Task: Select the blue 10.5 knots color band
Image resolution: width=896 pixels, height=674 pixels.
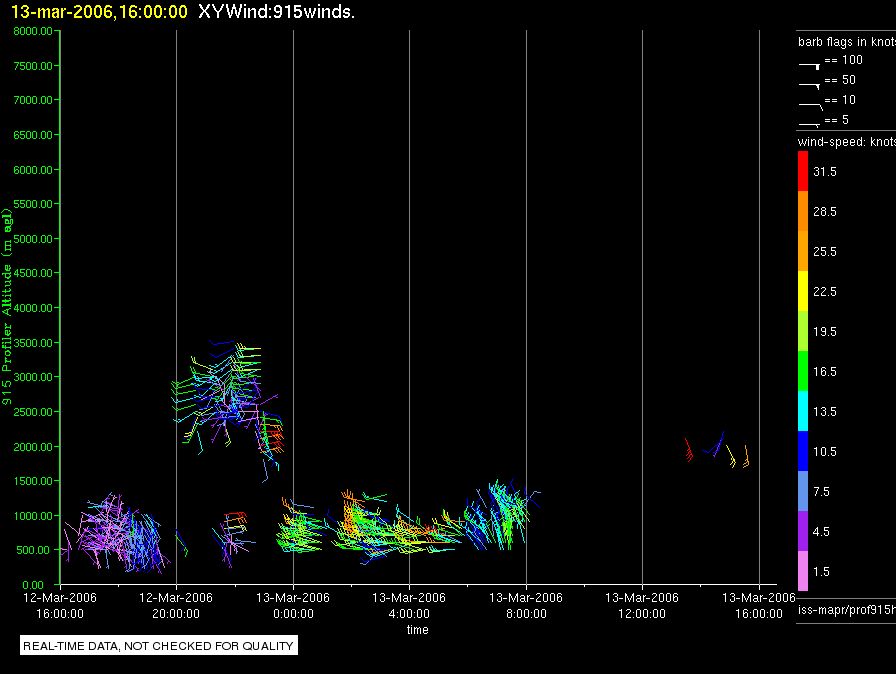Action: coord(803,451)
